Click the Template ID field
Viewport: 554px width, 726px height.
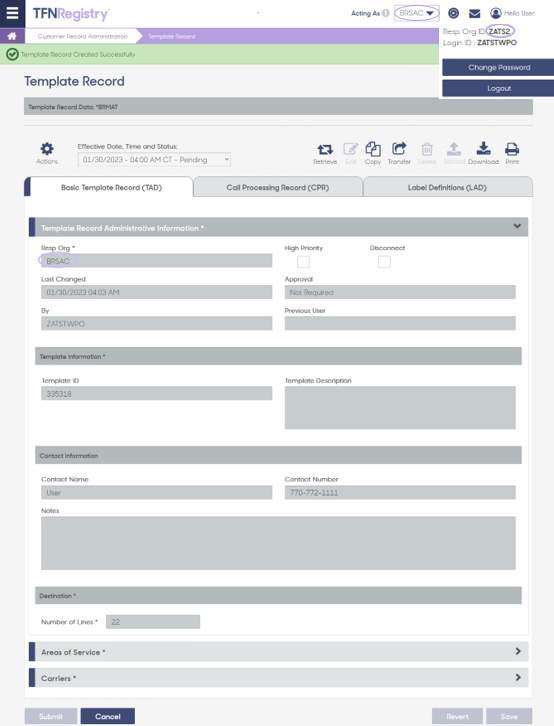click(156, 394)
